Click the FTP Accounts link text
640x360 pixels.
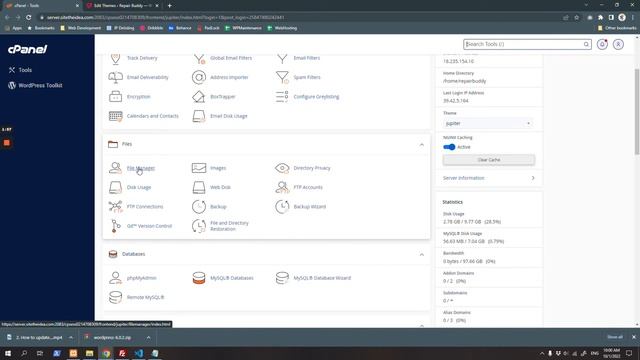click(308, 187)
